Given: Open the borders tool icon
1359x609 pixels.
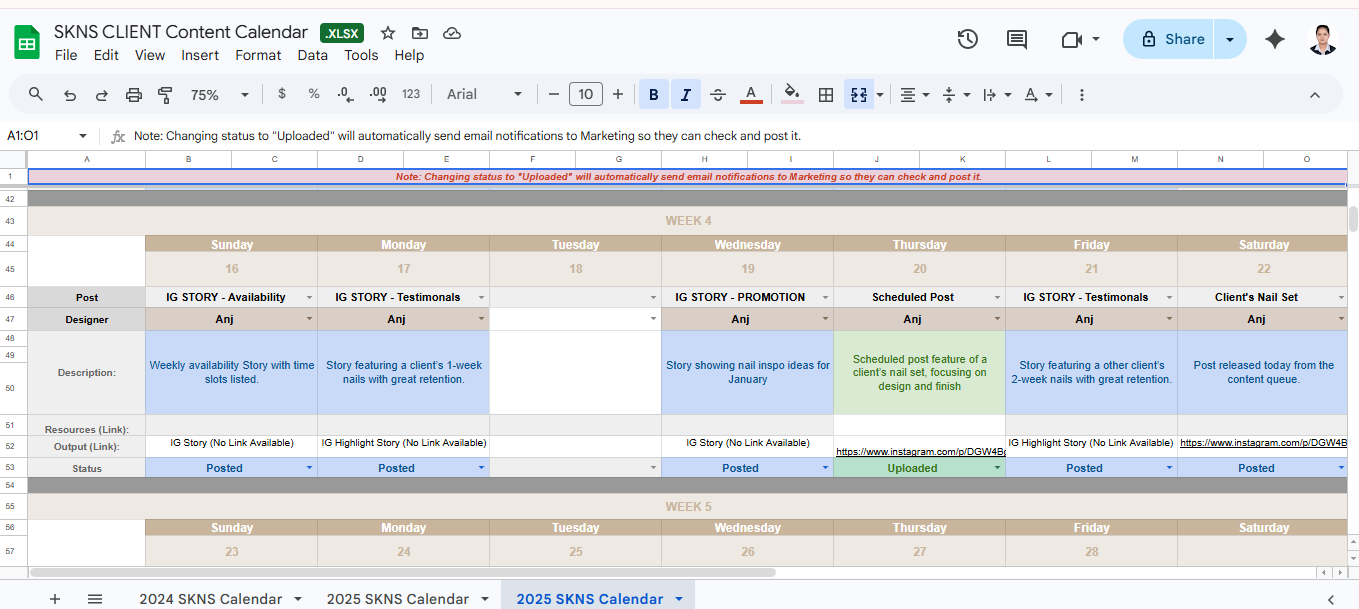Looking at the screenshot, I should click(x=826, y=94).
